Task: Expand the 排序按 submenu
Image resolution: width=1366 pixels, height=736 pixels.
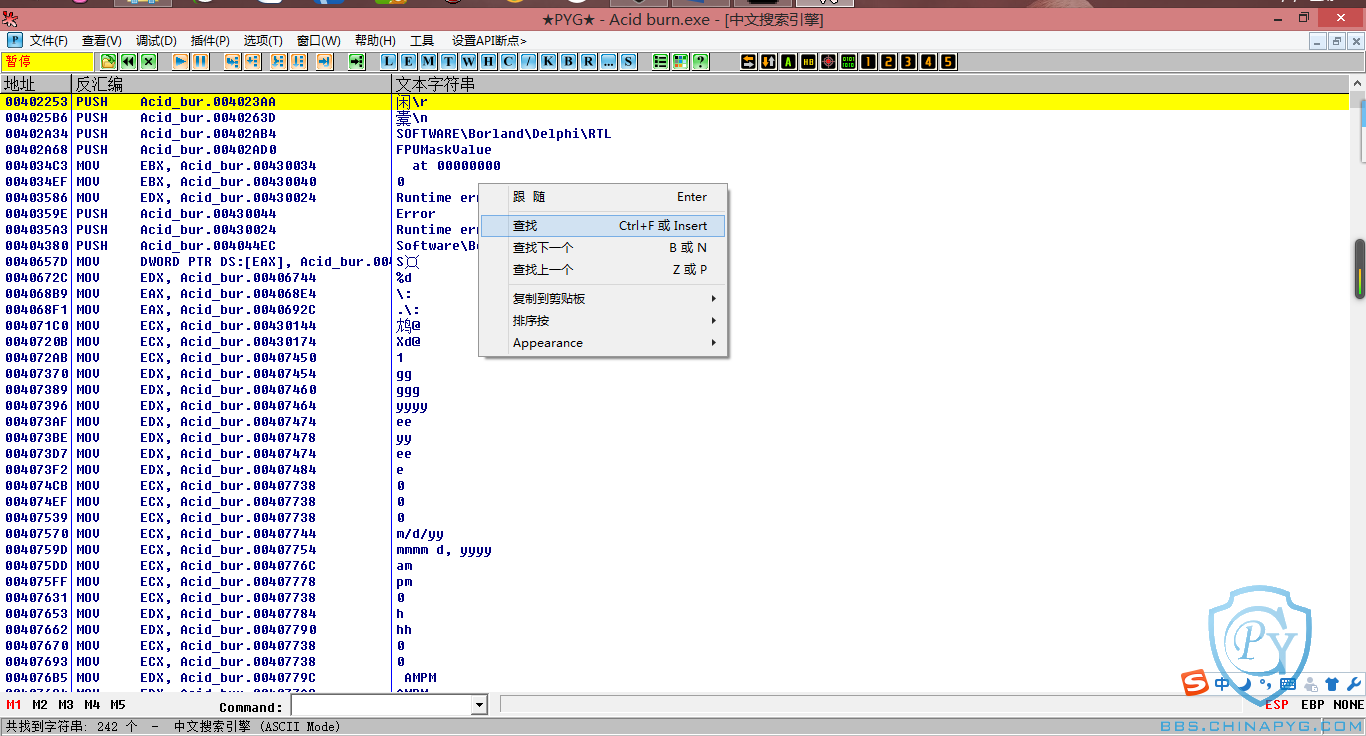Action: (603, 321)
